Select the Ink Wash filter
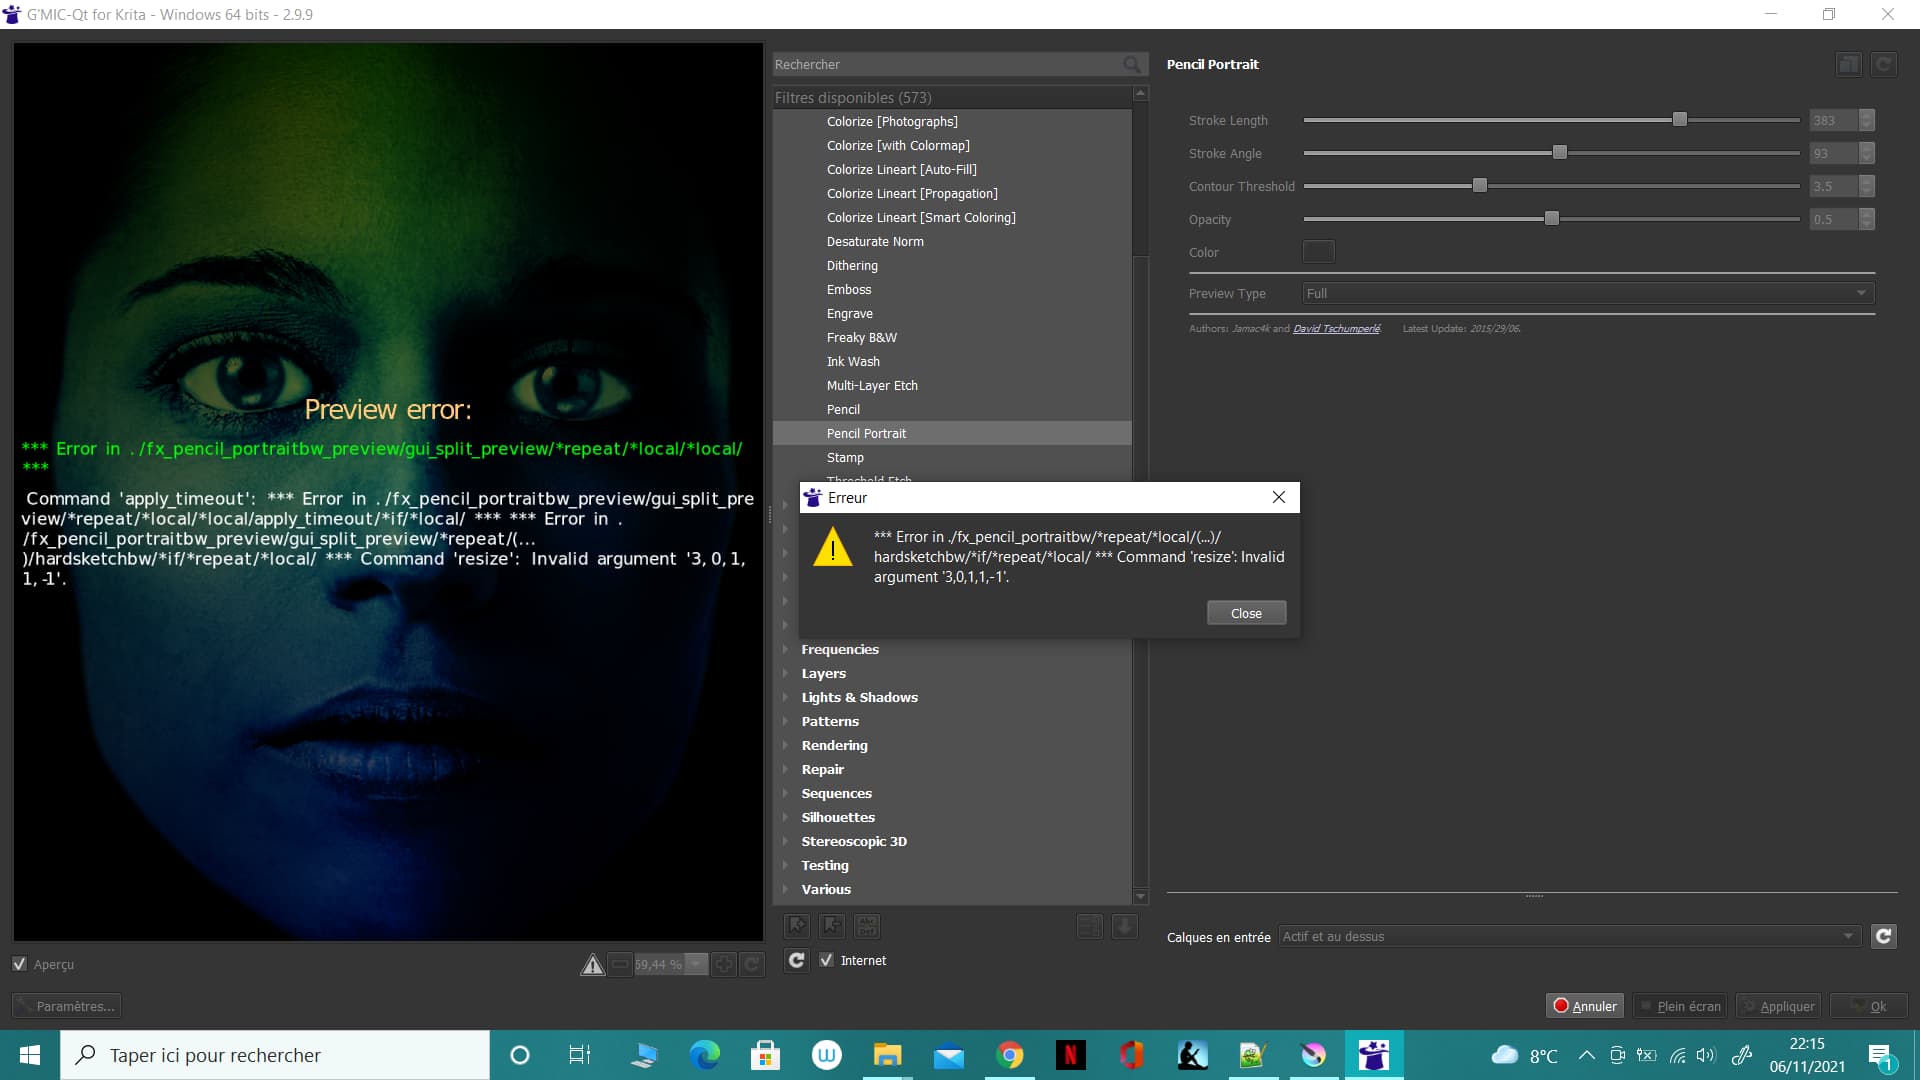This screenshot has height=1080, width=1920. coord(853,361)
